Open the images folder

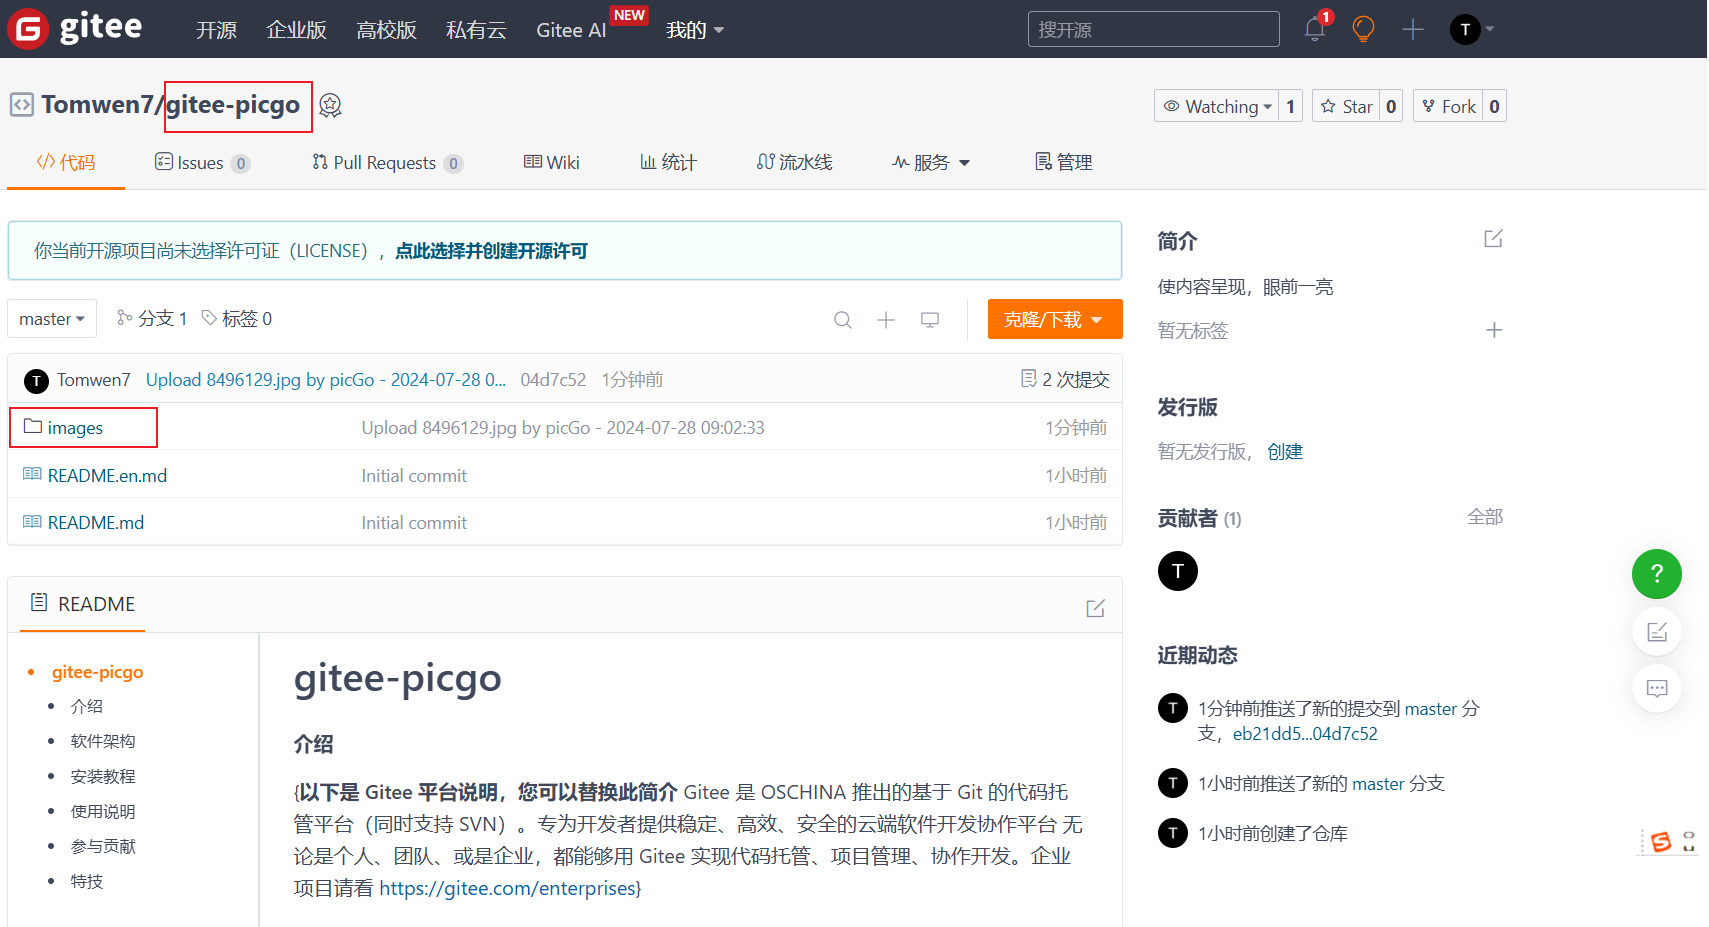coord(75,428)
